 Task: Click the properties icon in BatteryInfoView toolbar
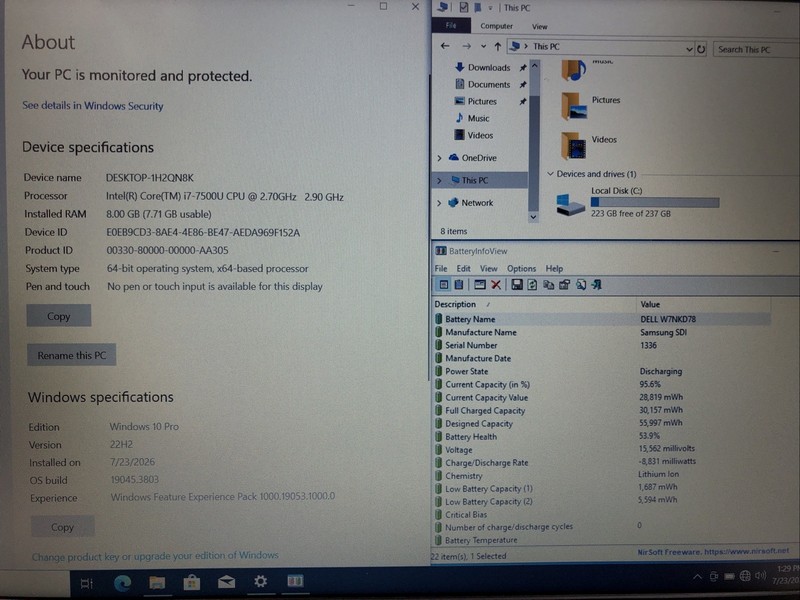[x=564, y=285]
